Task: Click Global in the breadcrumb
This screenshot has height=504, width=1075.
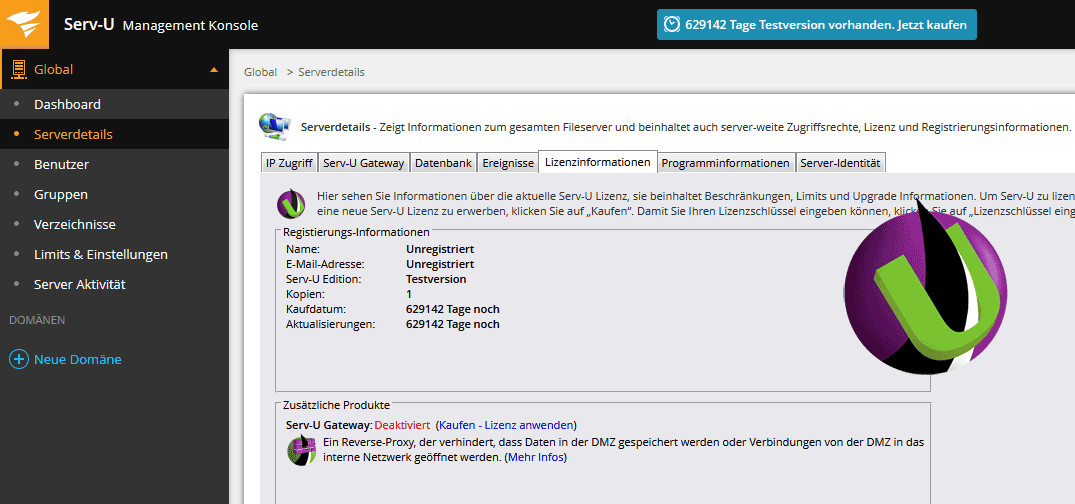Action: tap(261, 72)
